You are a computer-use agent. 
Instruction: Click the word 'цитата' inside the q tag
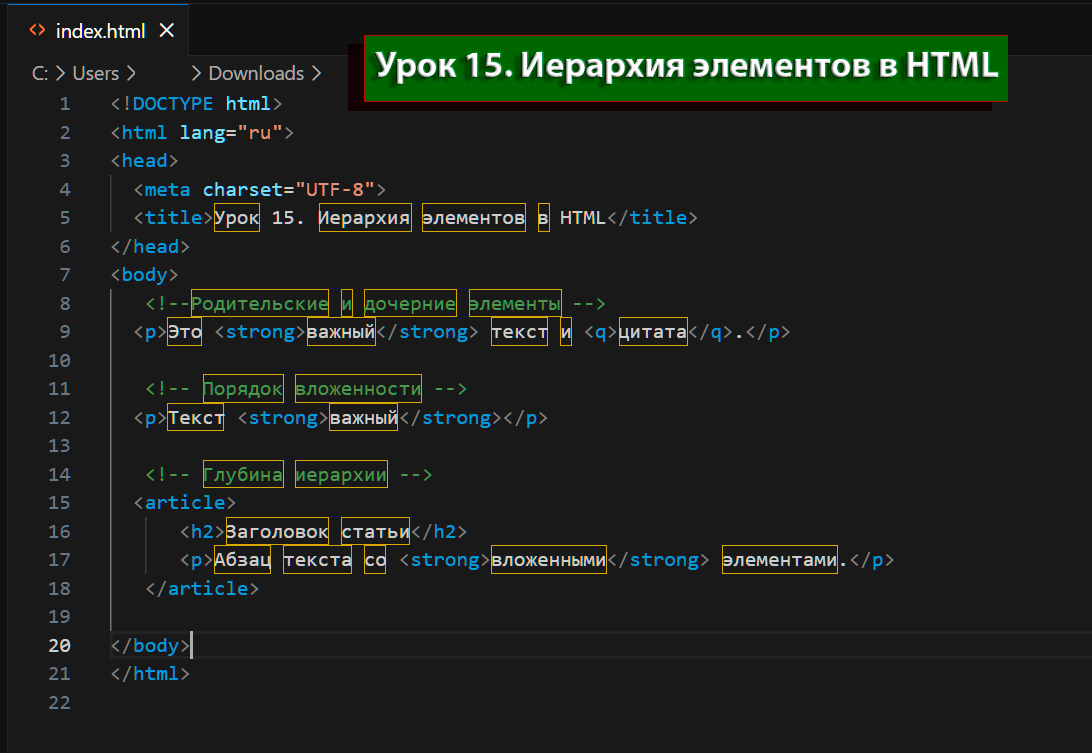click(x=653, y=332)
